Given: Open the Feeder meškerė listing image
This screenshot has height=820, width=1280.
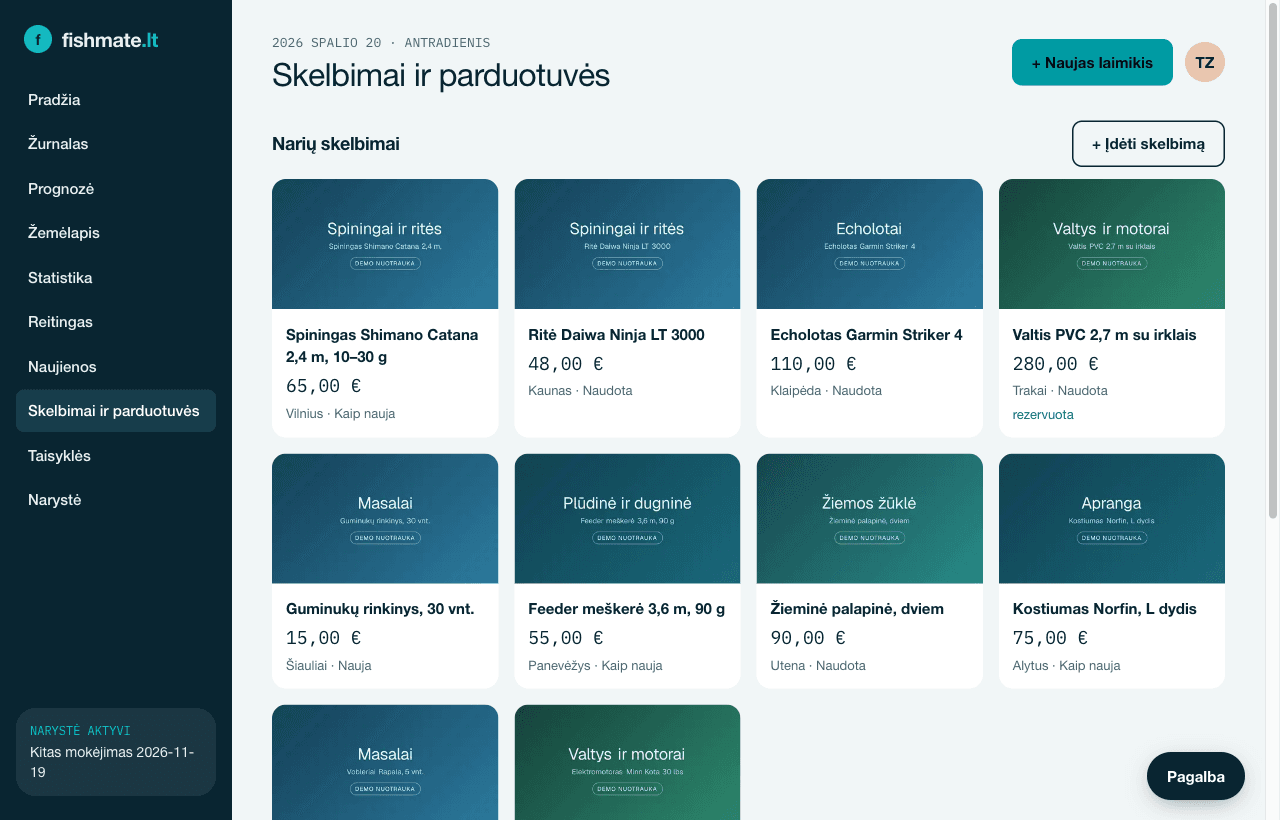Looking at the screenshot, I should (627, 519).
